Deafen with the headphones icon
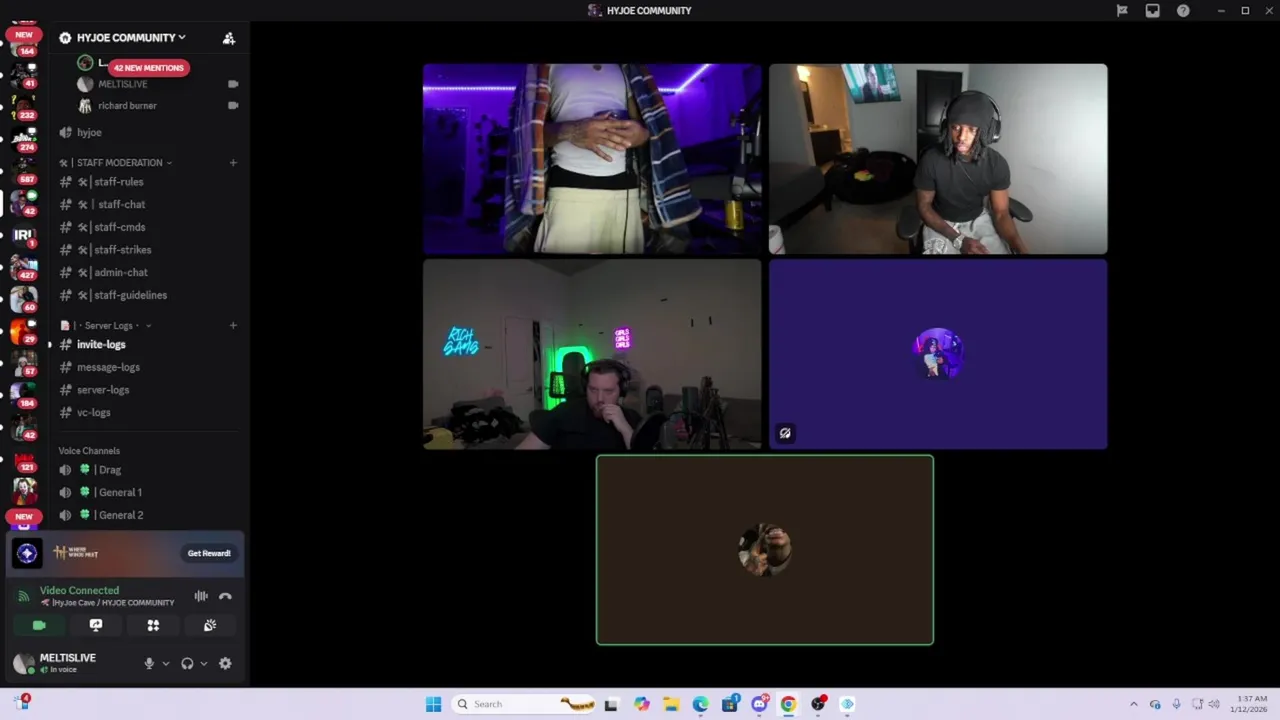Image resolution: width=1280 pixels, height=720 pixels. pos(187,663)
